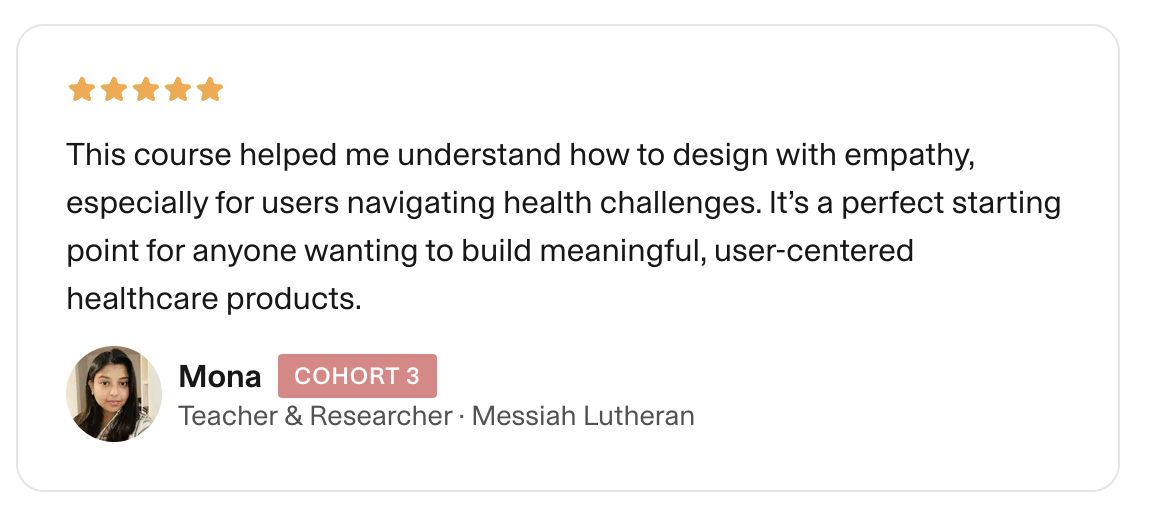1150x514 pixels.
Task: Click the COHORT 3 badge
Action: pos(357,376)
